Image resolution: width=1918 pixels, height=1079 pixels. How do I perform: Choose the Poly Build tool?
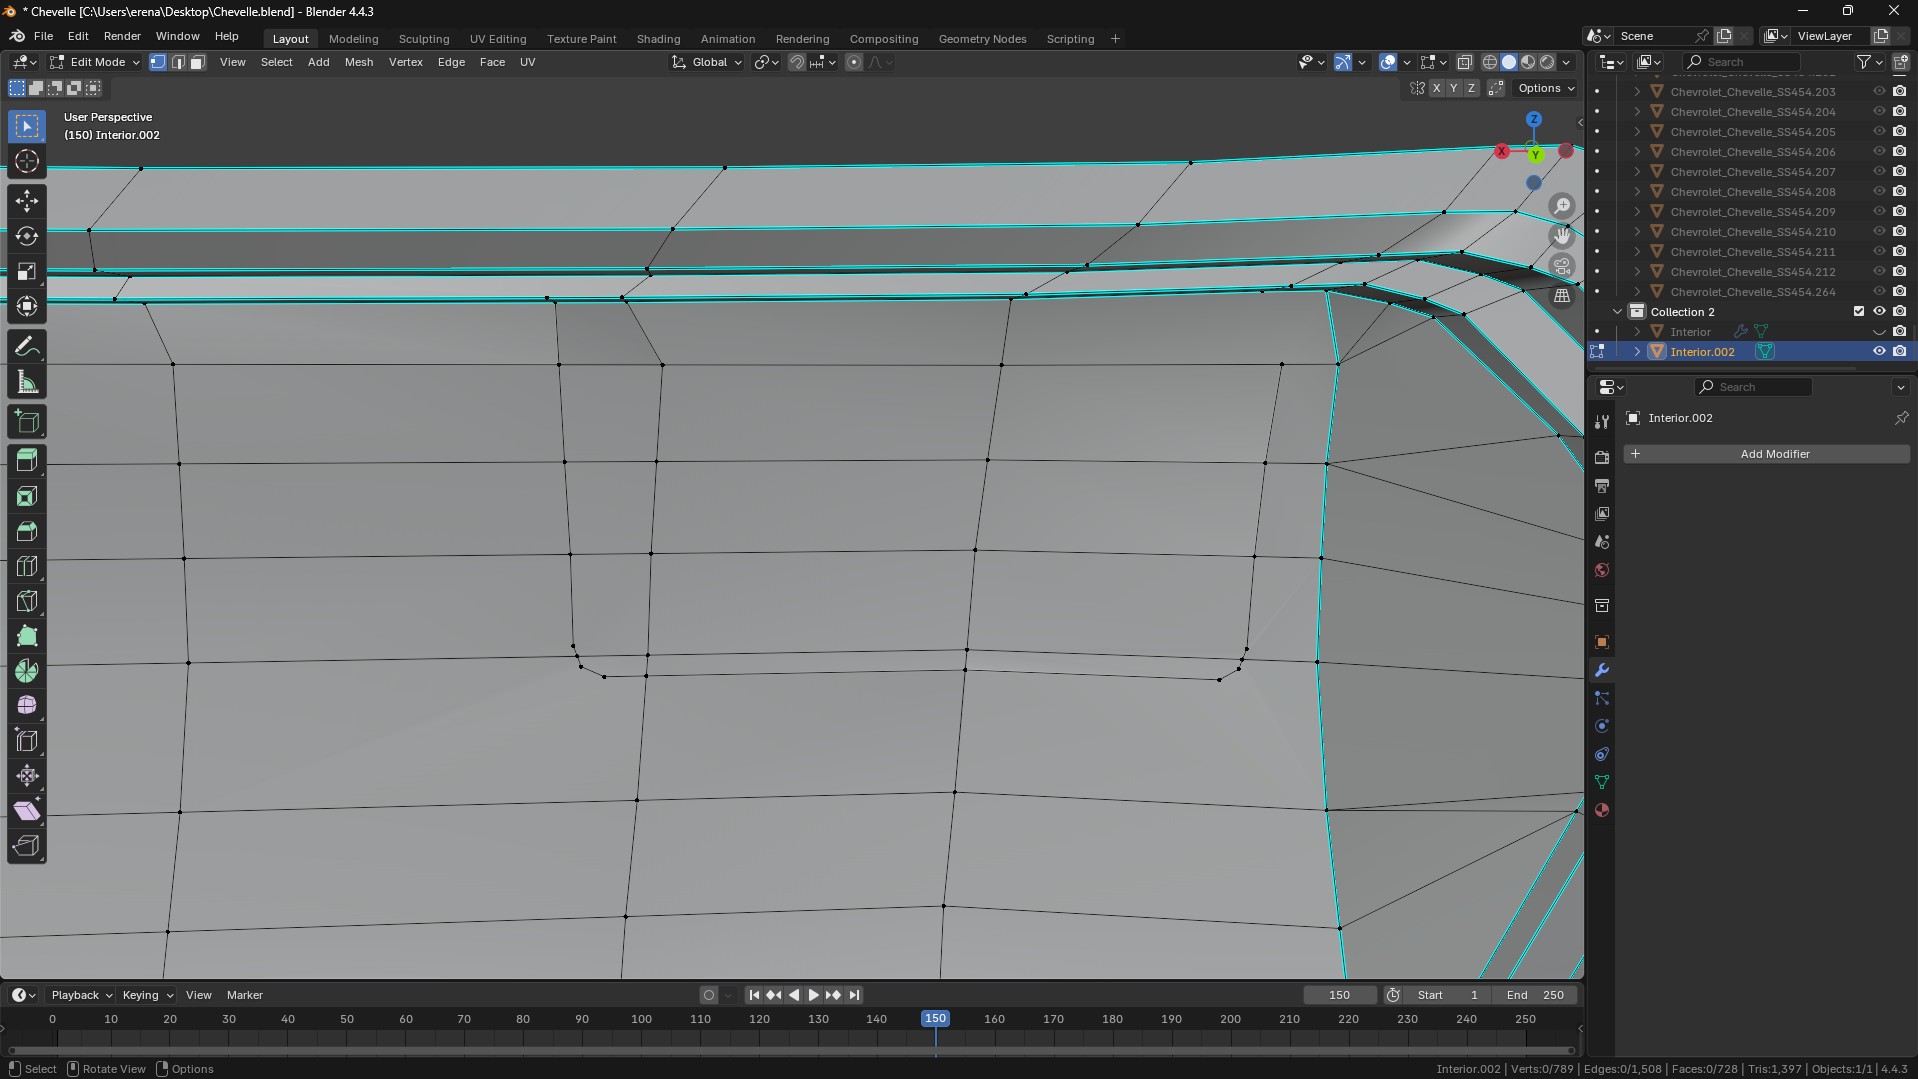pos(27,636)
